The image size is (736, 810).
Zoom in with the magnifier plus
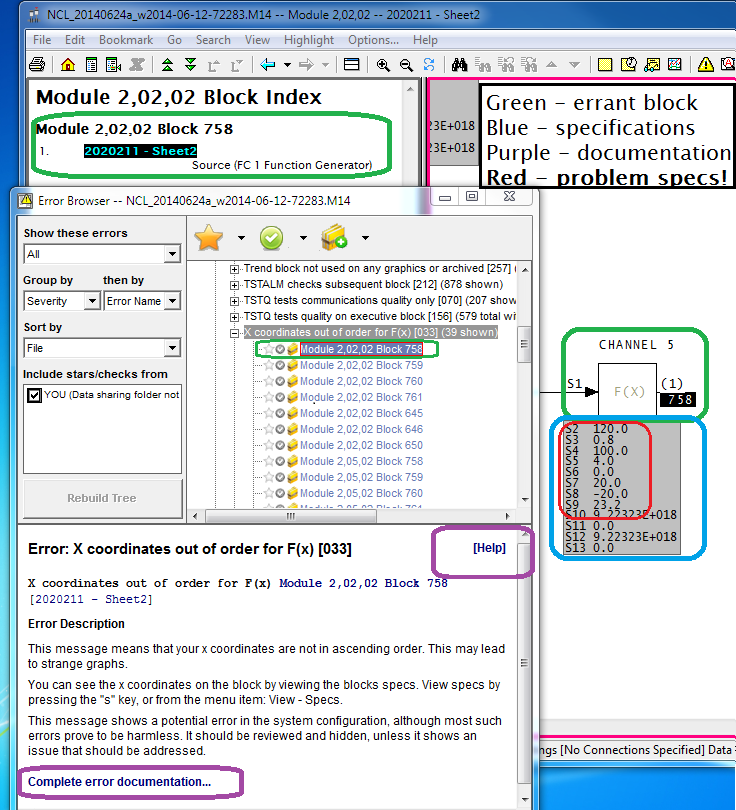[x=383, y=65]
